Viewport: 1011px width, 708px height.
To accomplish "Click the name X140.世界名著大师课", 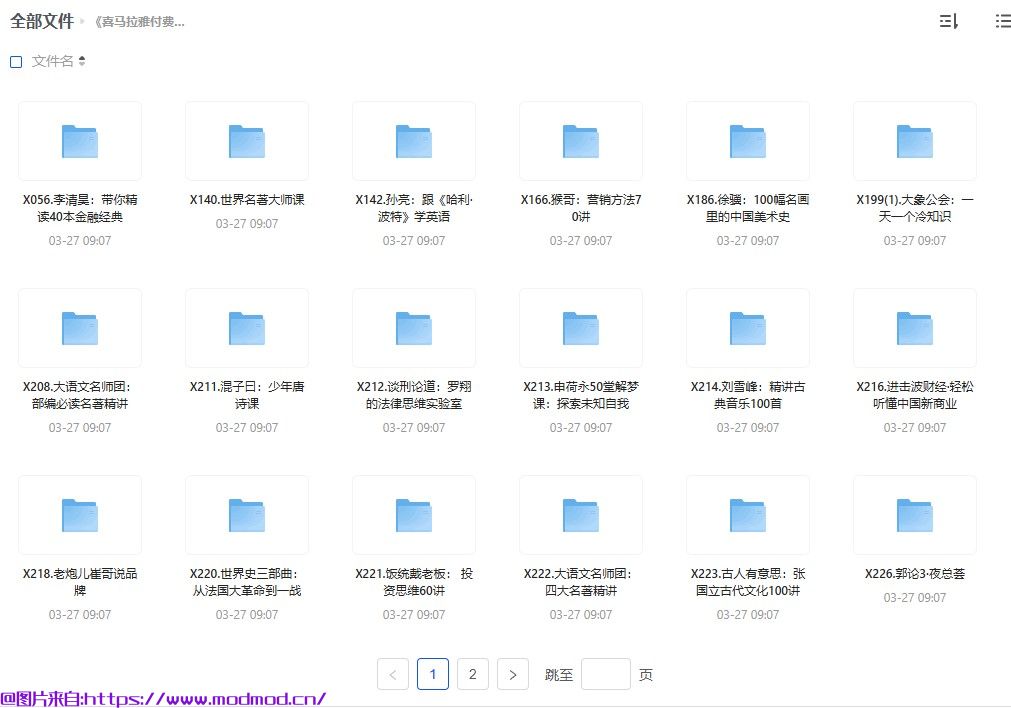I will tap(247, 200).
